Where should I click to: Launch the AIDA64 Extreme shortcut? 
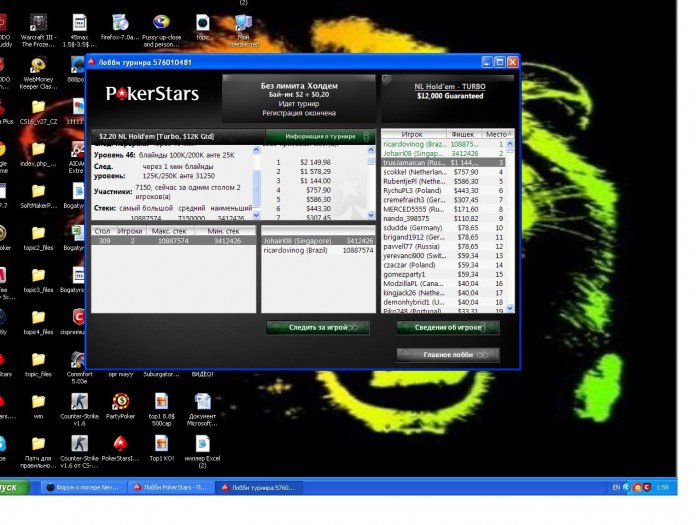77,157
